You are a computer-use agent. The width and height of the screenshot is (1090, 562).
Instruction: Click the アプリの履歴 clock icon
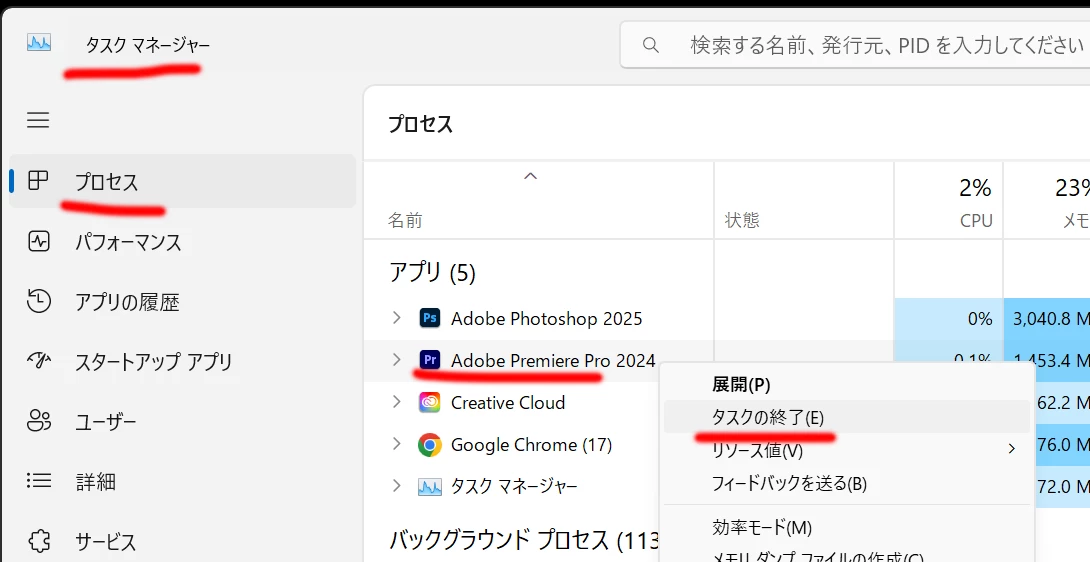(38, 301)
